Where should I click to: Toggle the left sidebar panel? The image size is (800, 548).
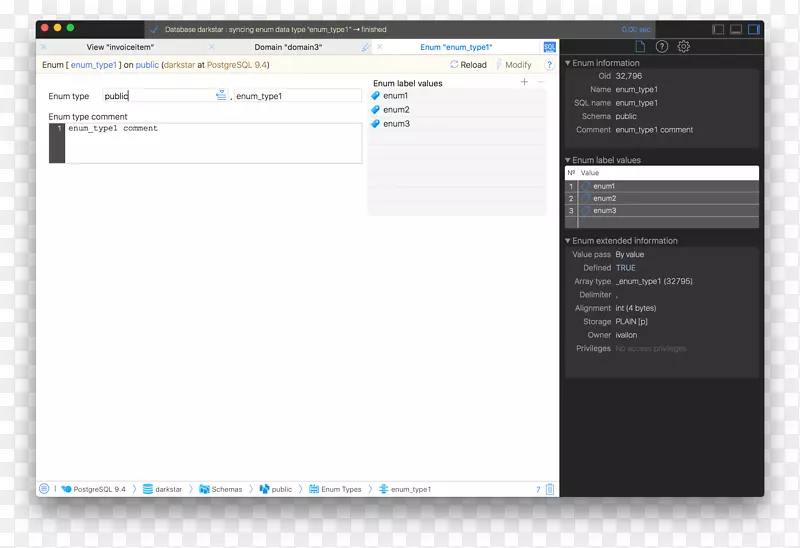pyautogui.click(x=718, y=30)
